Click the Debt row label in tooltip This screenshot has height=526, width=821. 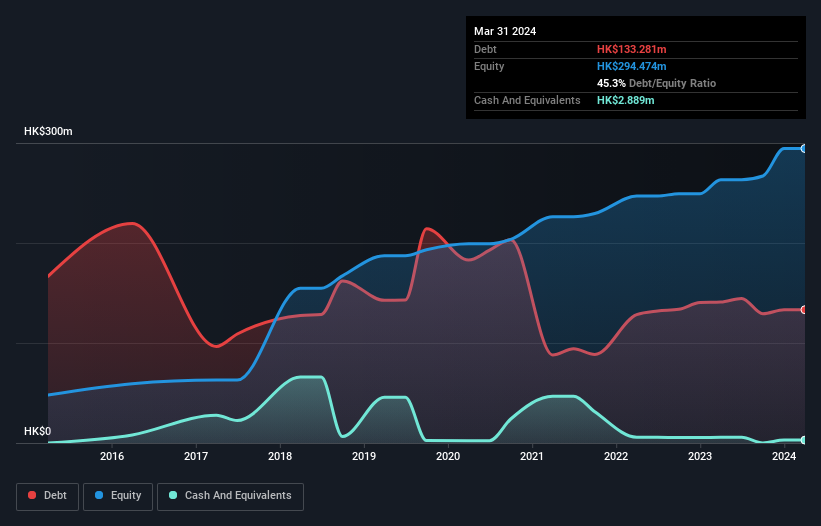tap(485, 49)
